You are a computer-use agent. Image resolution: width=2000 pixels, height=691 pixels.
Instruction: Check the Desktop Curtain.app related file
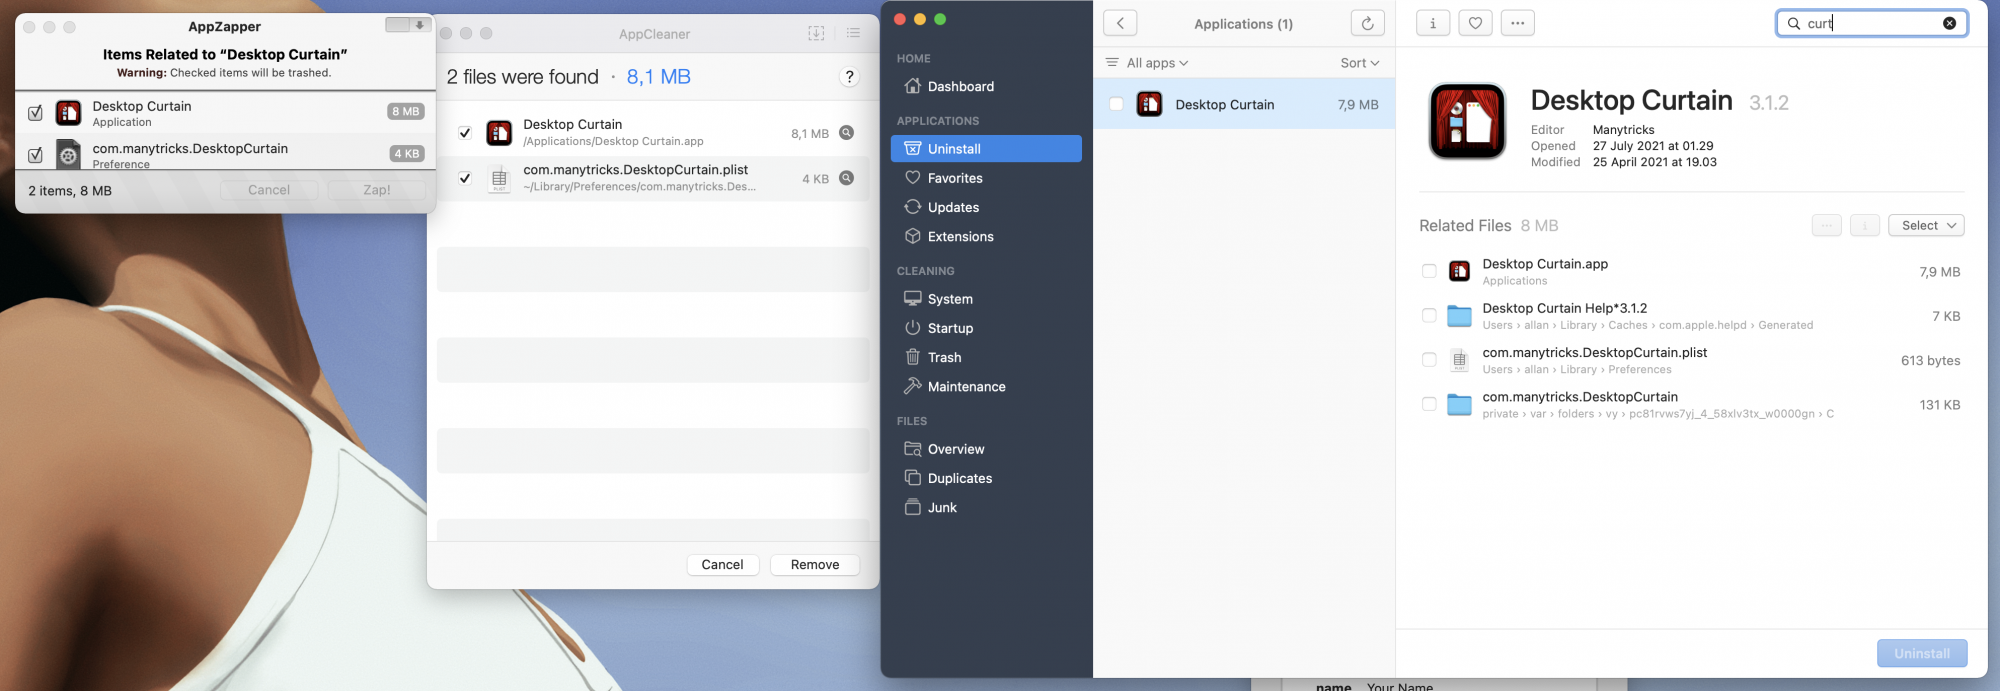pos(1429,271)
